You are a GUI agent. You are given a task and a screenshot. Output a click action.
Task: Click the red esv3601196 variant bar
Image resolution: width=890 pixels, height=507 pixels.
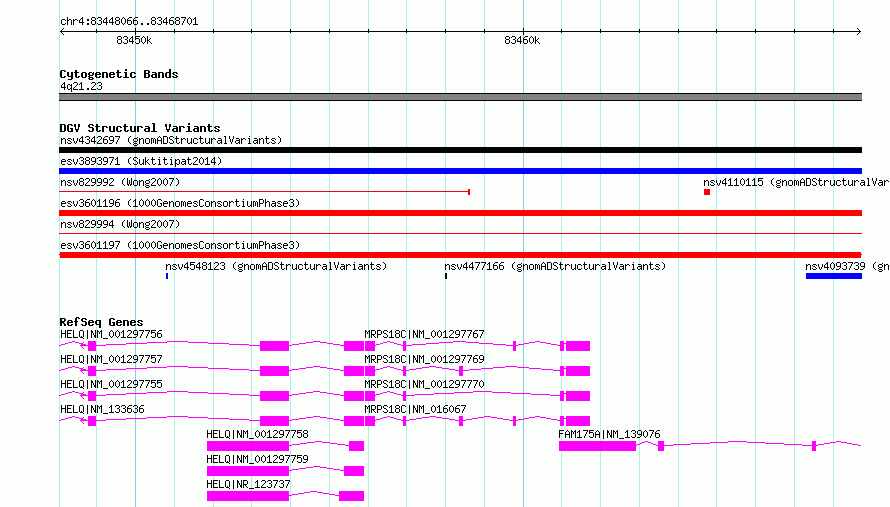click(x=460, y=213)
